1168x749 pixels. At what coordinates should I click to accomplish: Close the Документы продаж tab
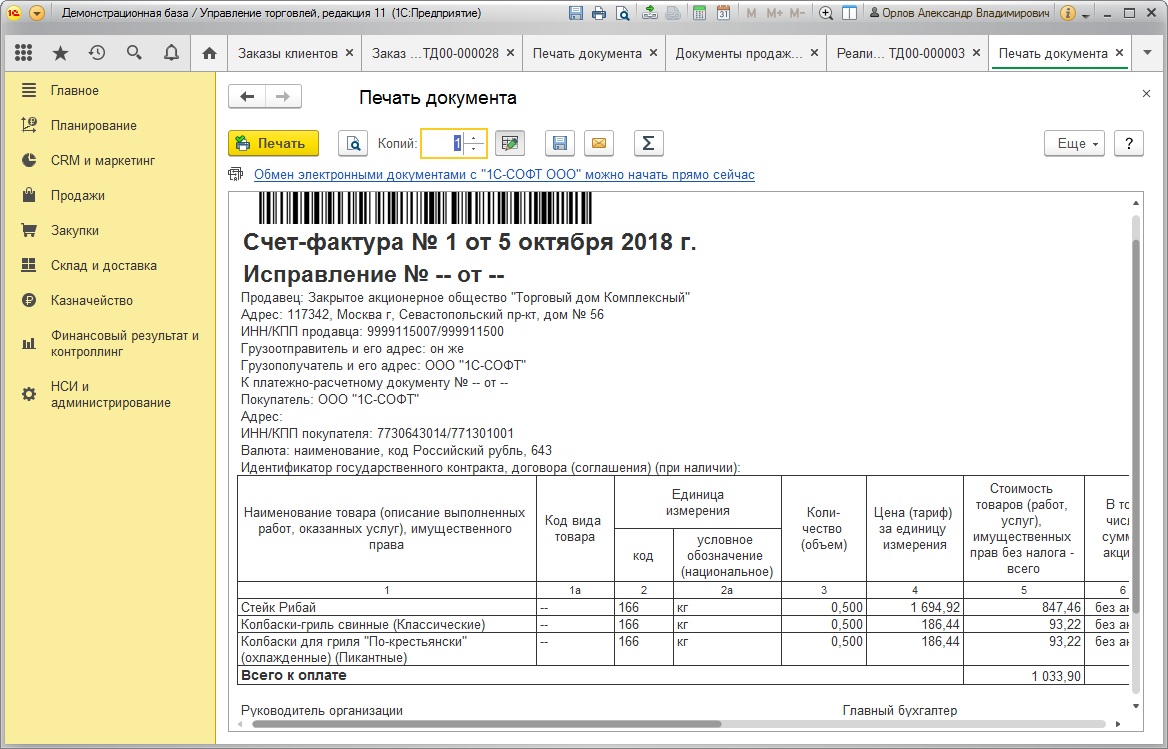coord(814,53)
